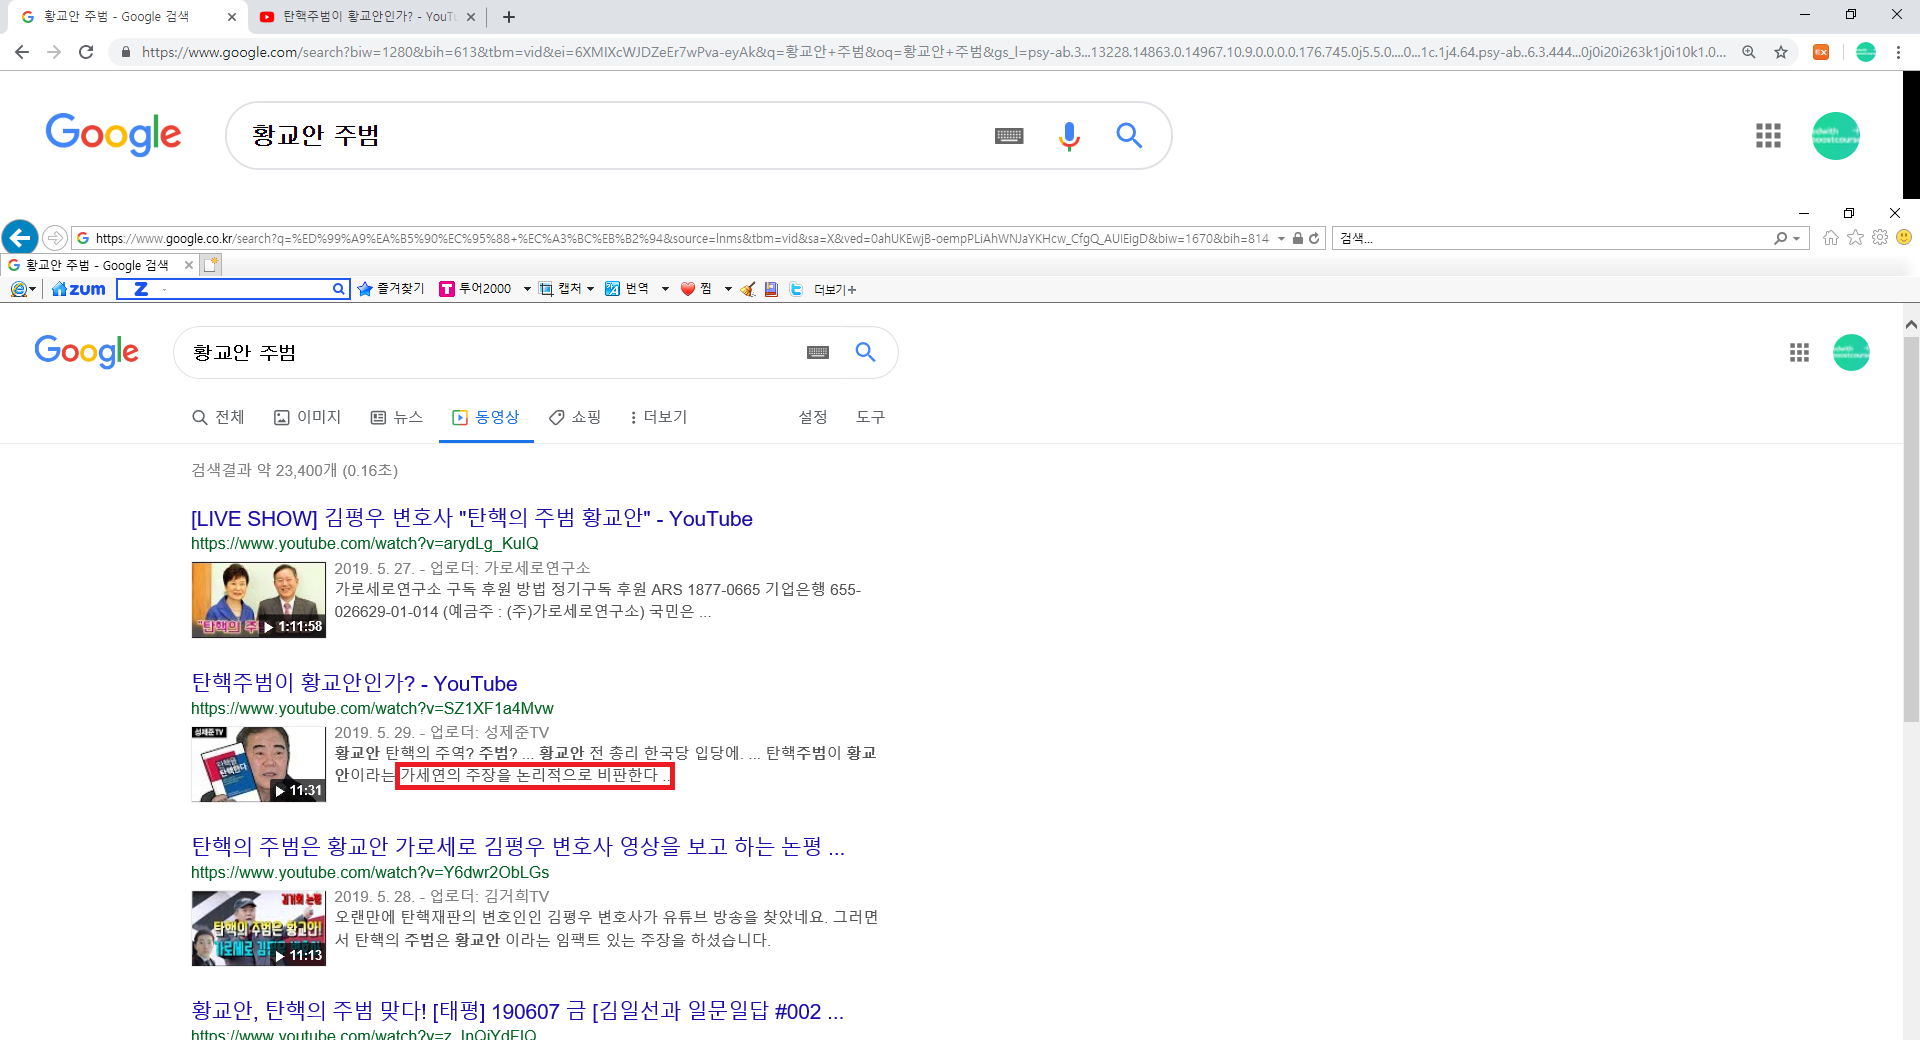This screenshot has height=1040, width=1920.
Task: Click keyboard input icon in Chrome's Google search box
Action: click(1009, 136)
